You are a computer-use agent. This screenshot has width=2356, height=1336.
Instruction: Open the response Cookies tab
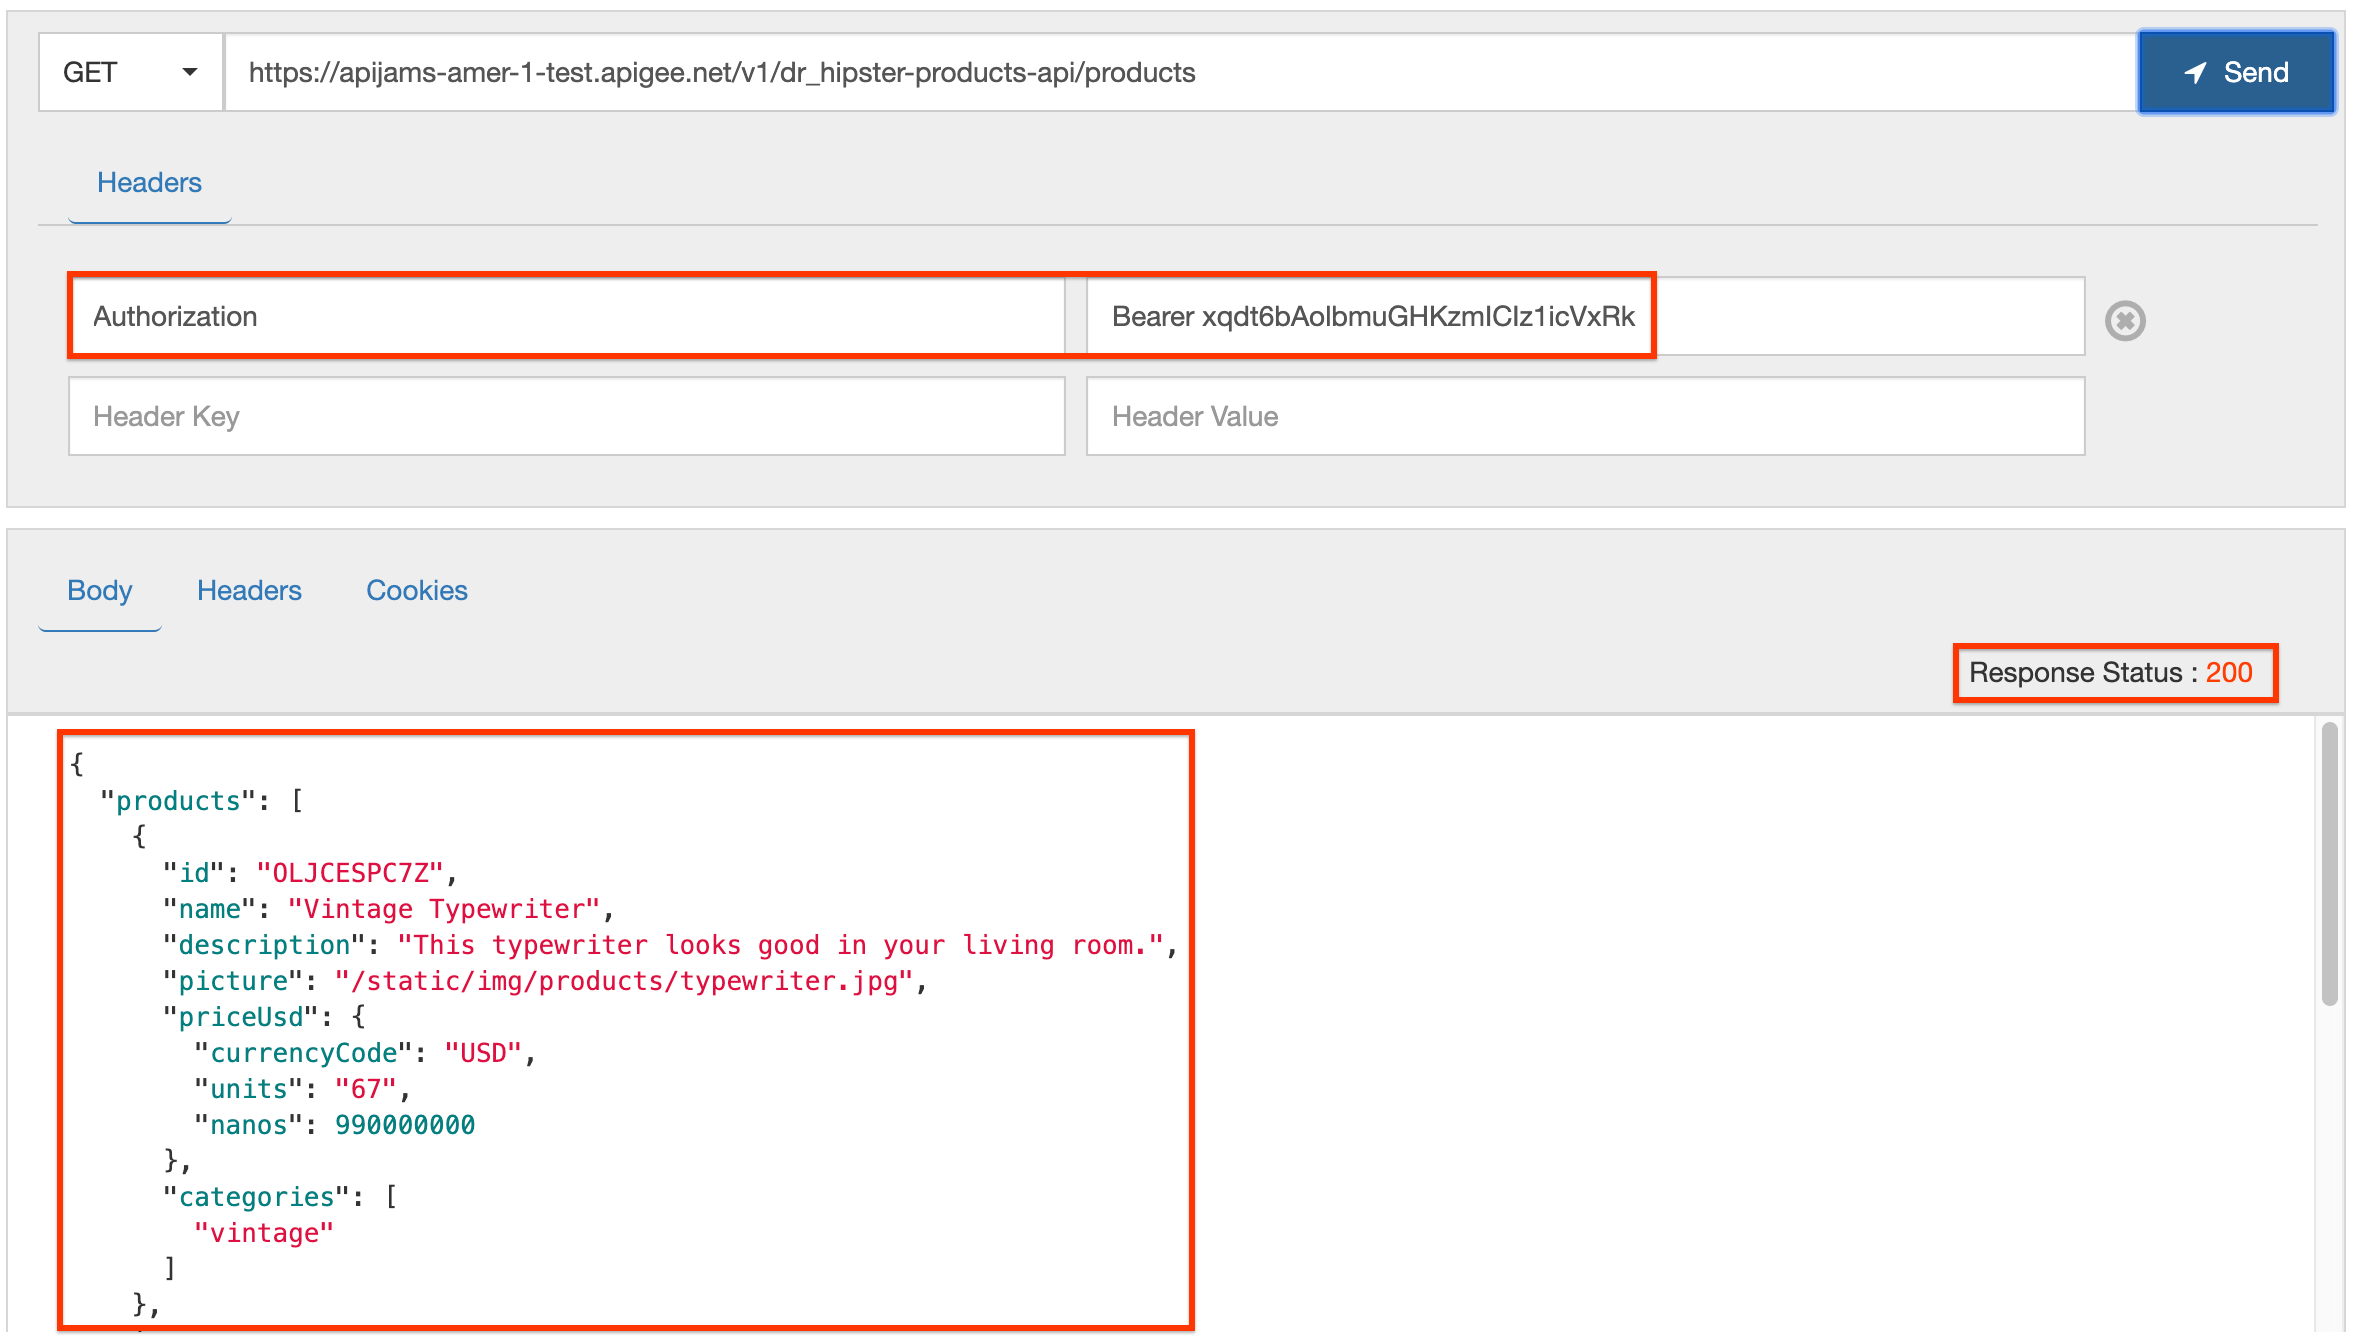point(416,590)
